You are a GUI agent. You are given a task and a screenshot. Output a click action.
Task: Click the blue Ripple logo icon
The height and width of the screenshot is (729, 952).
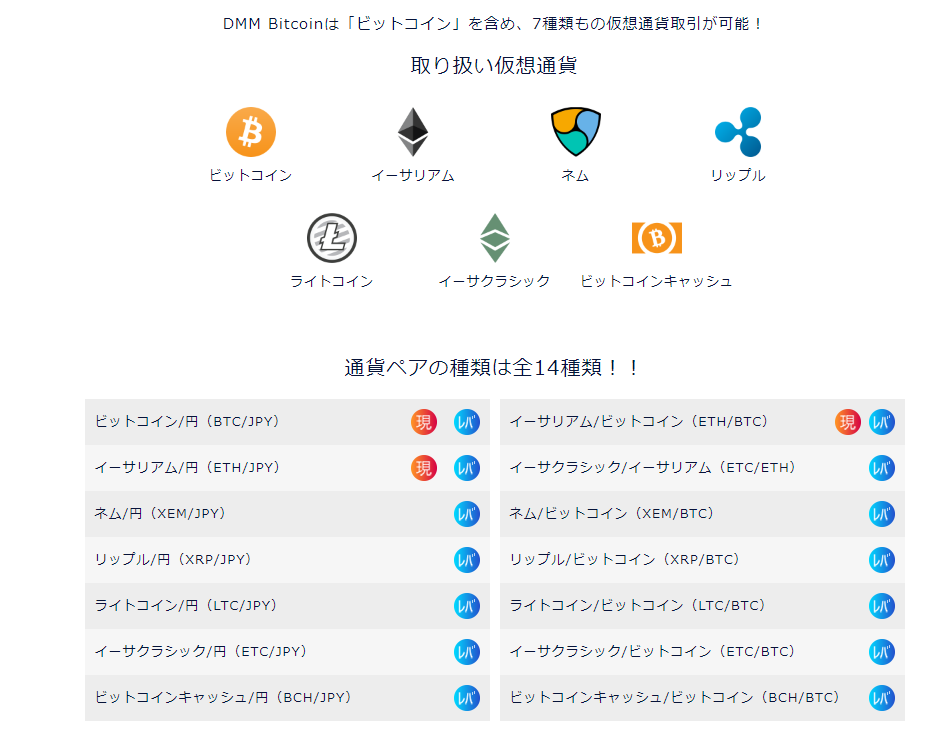pyautogui.click(x=738, y=132)
